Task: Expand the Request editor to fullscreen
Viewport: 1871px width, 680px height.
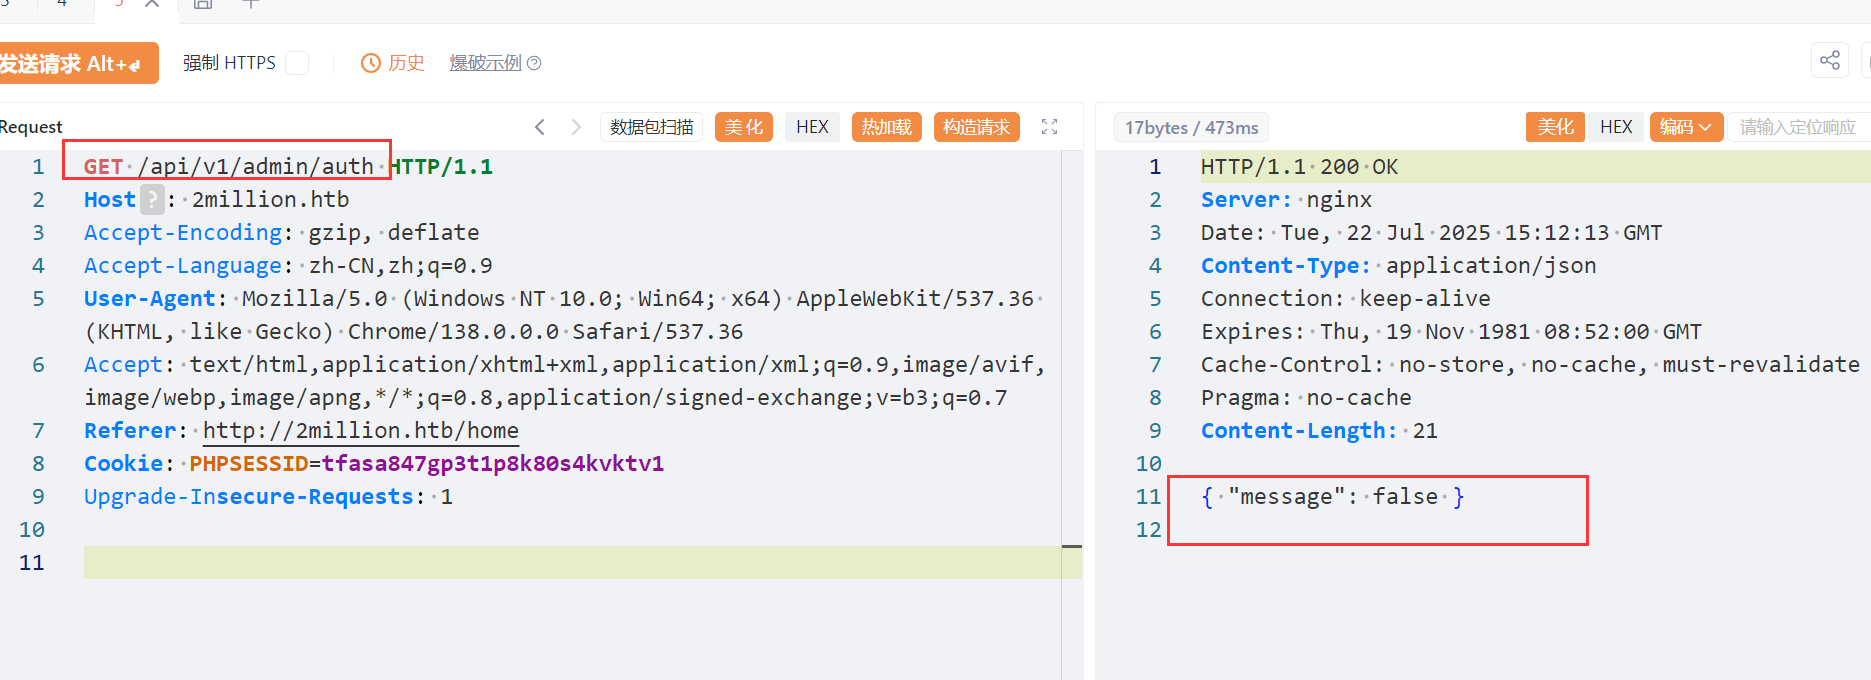Action: (x=1049, y=127)
